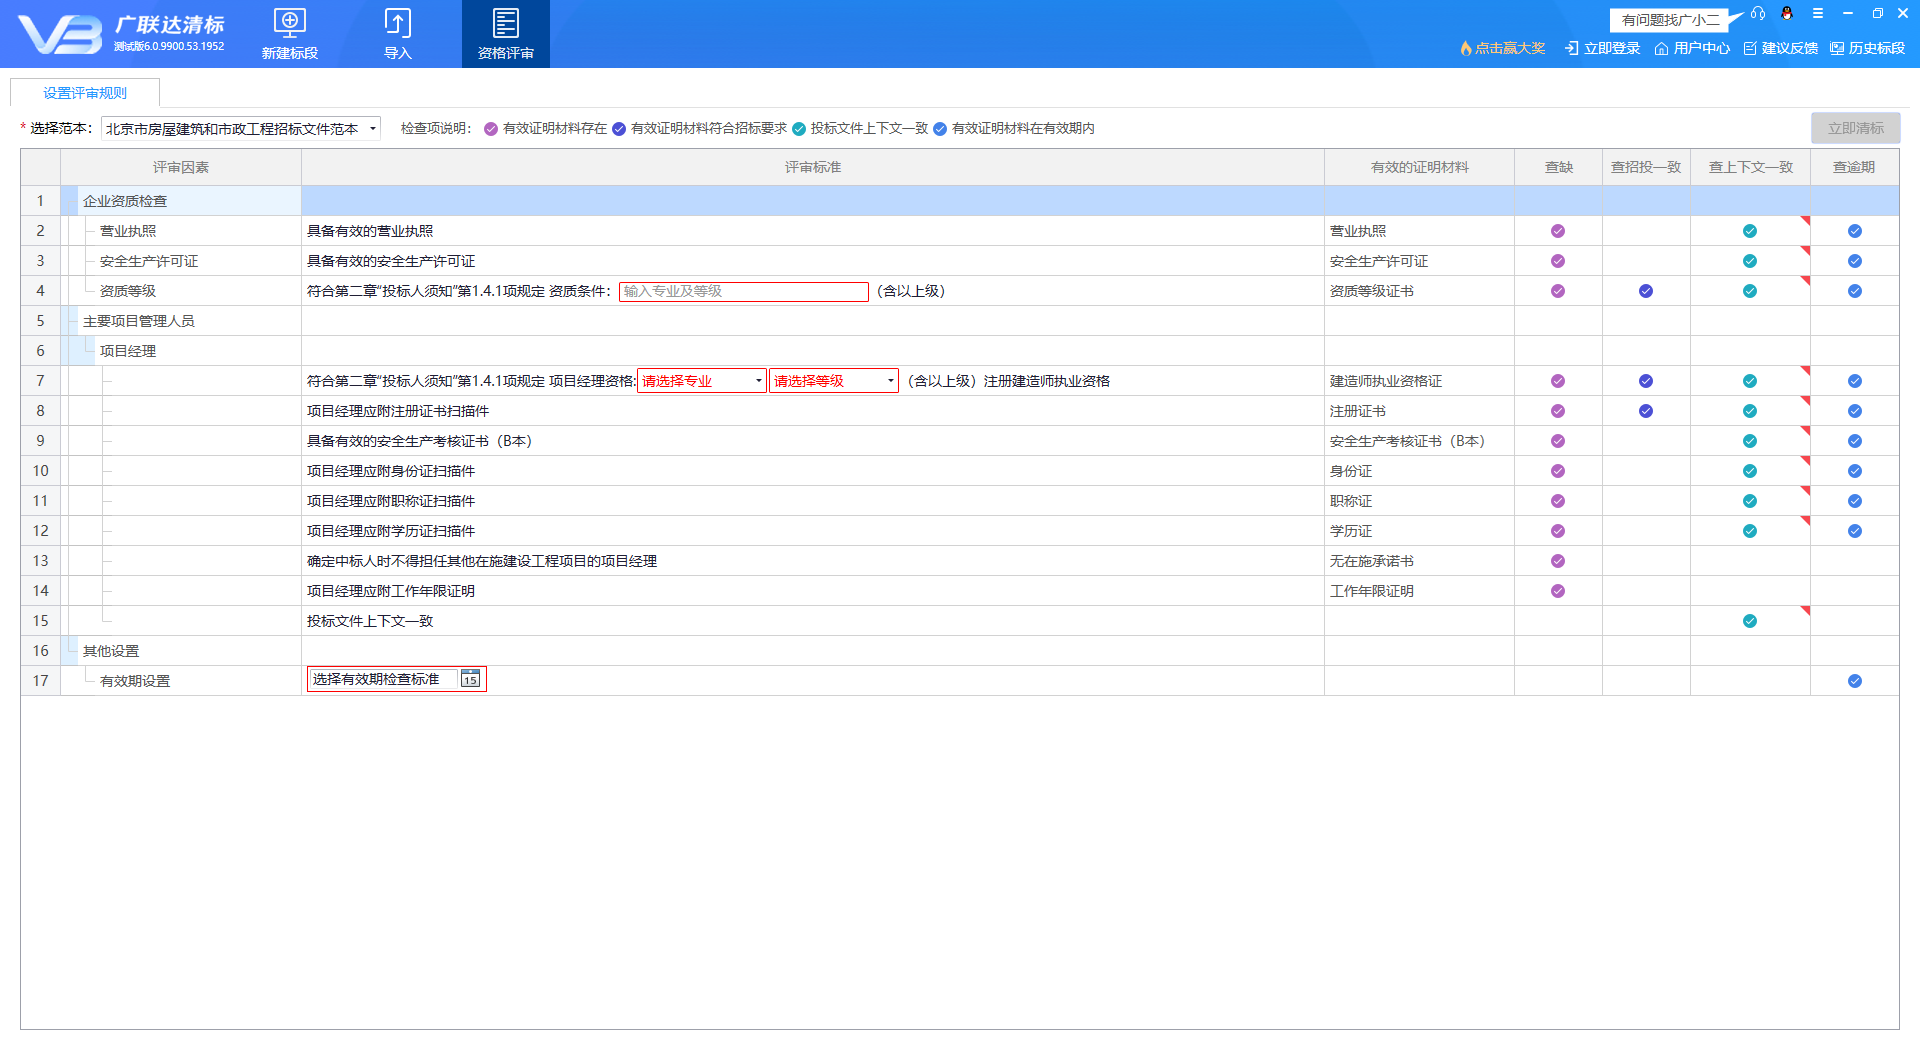Select the 营业执照 tree item
This screenshot has height=1040, width=1920.
(128, 231)
